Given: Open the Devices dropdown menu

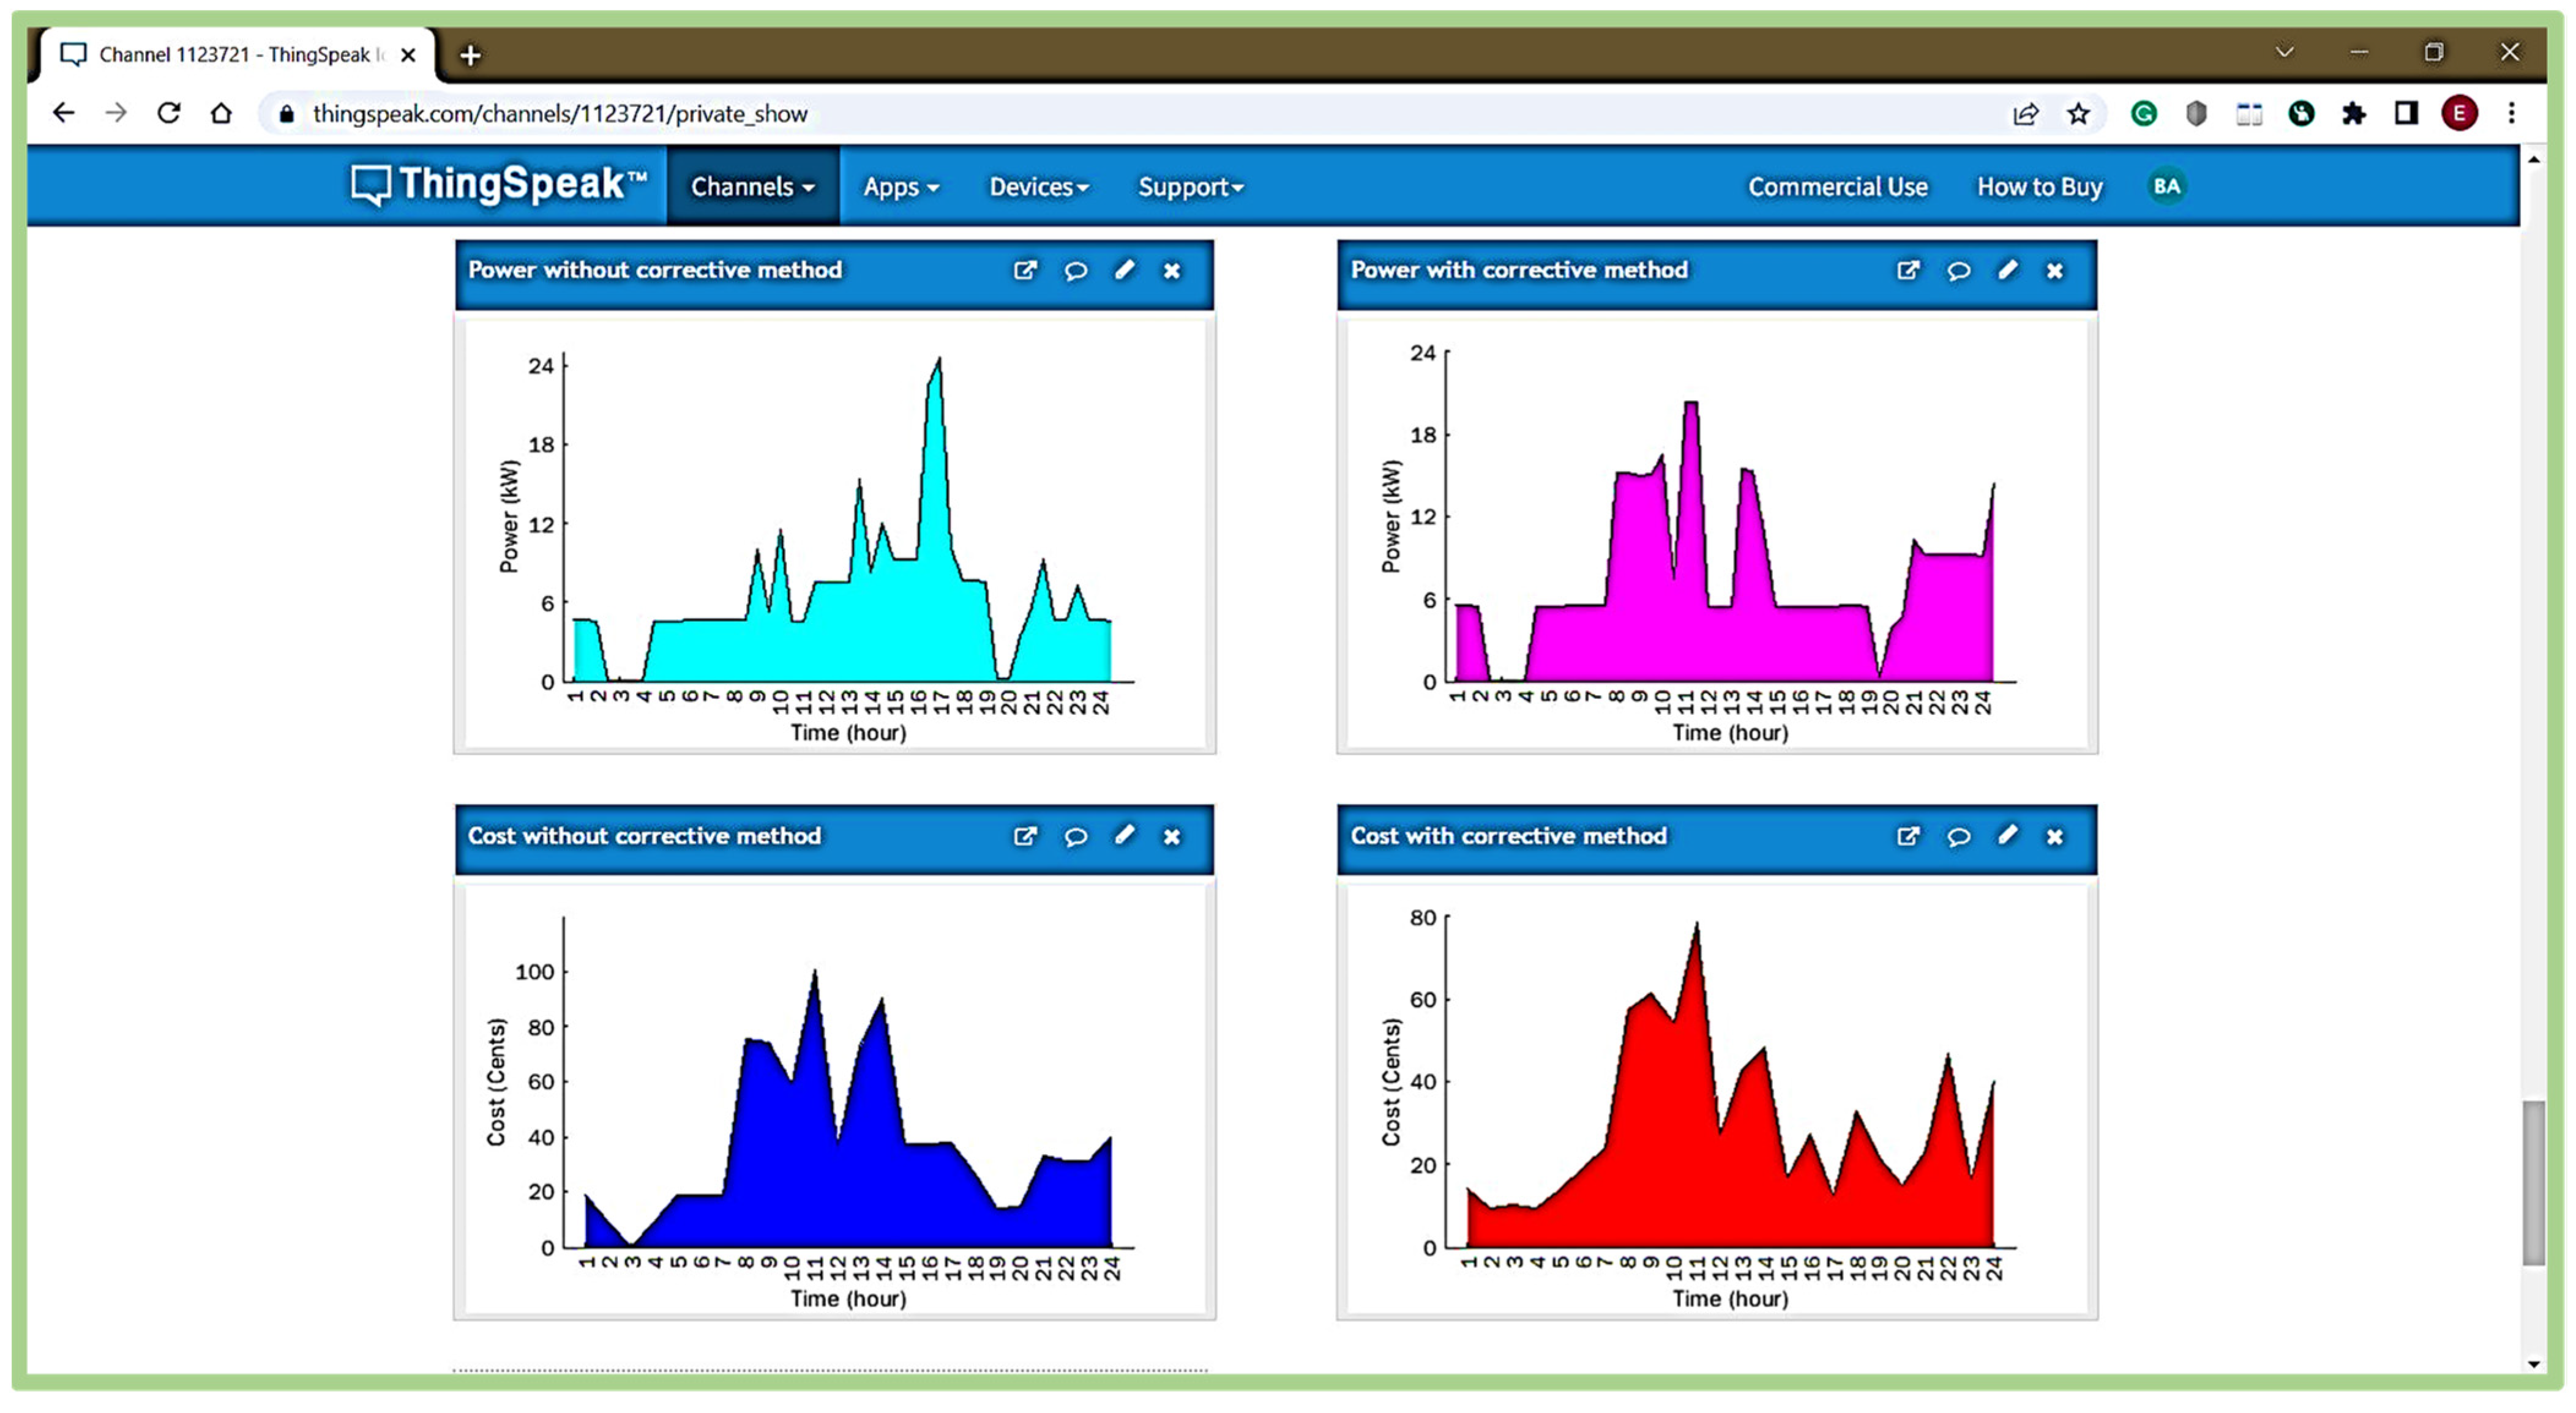Looking at the screenshot, I should pyautogui.click(x=1038, y=187).
